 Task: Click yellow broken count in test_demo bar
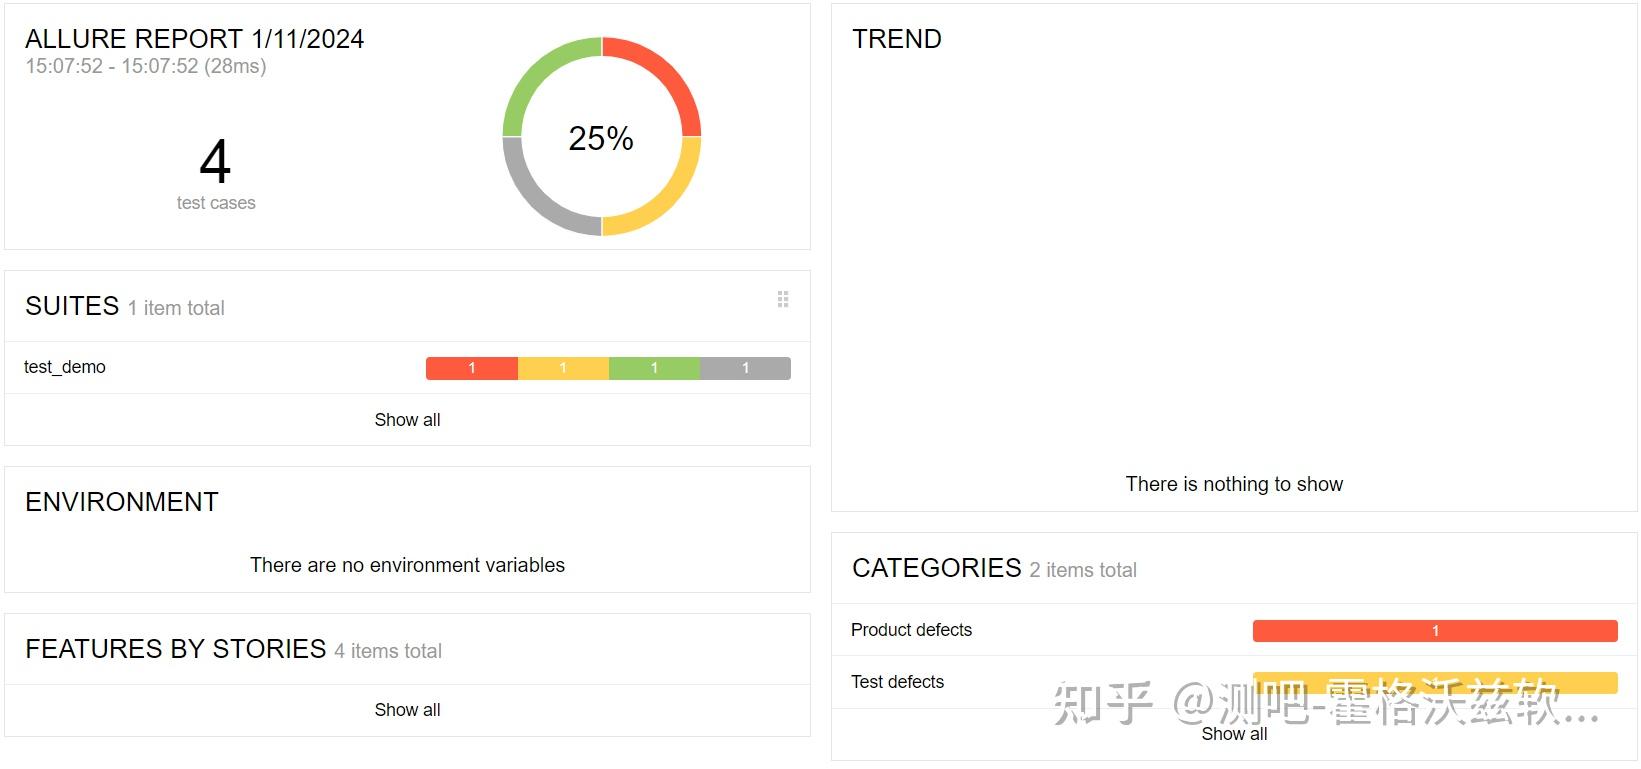click(563, 368)
